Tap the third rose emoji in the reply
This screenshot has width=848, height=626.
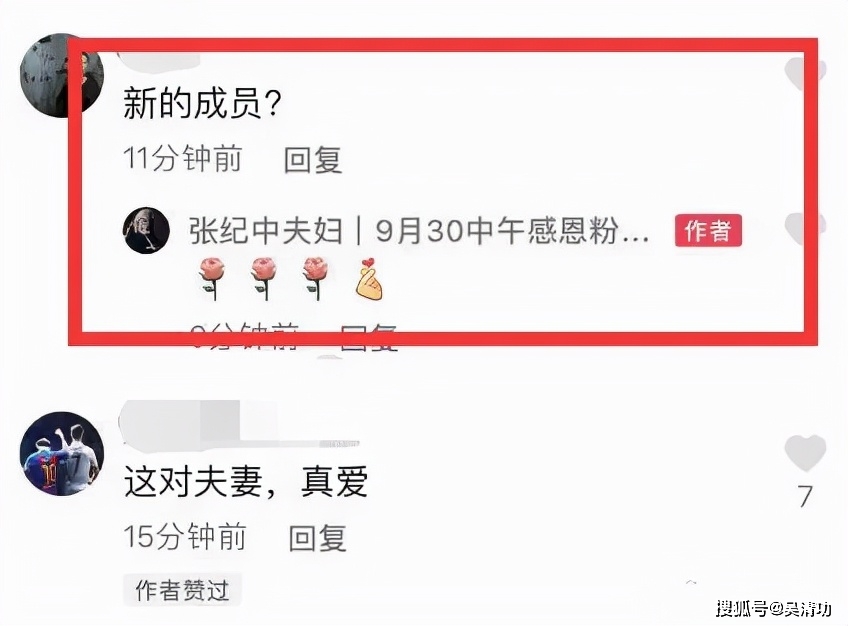pos(316,278)
